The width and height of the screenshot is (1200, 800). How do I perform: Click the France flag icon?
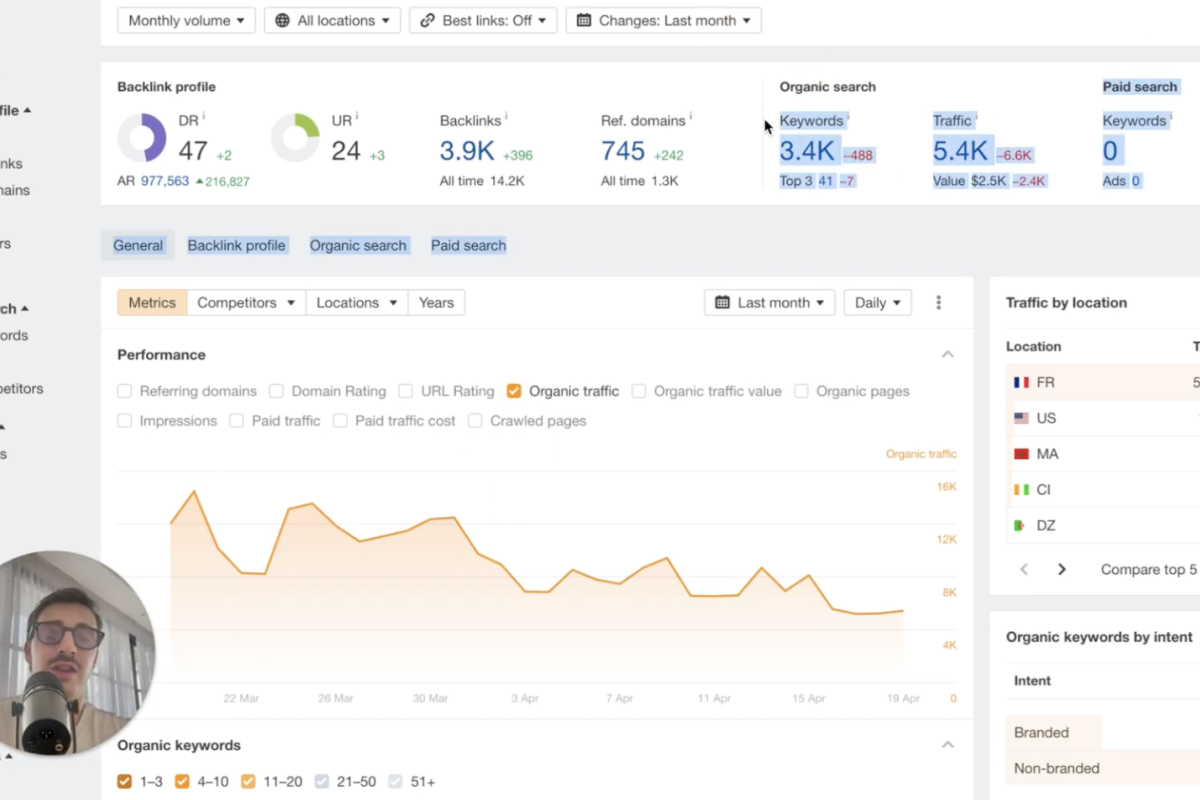(x=1021, y=382)
